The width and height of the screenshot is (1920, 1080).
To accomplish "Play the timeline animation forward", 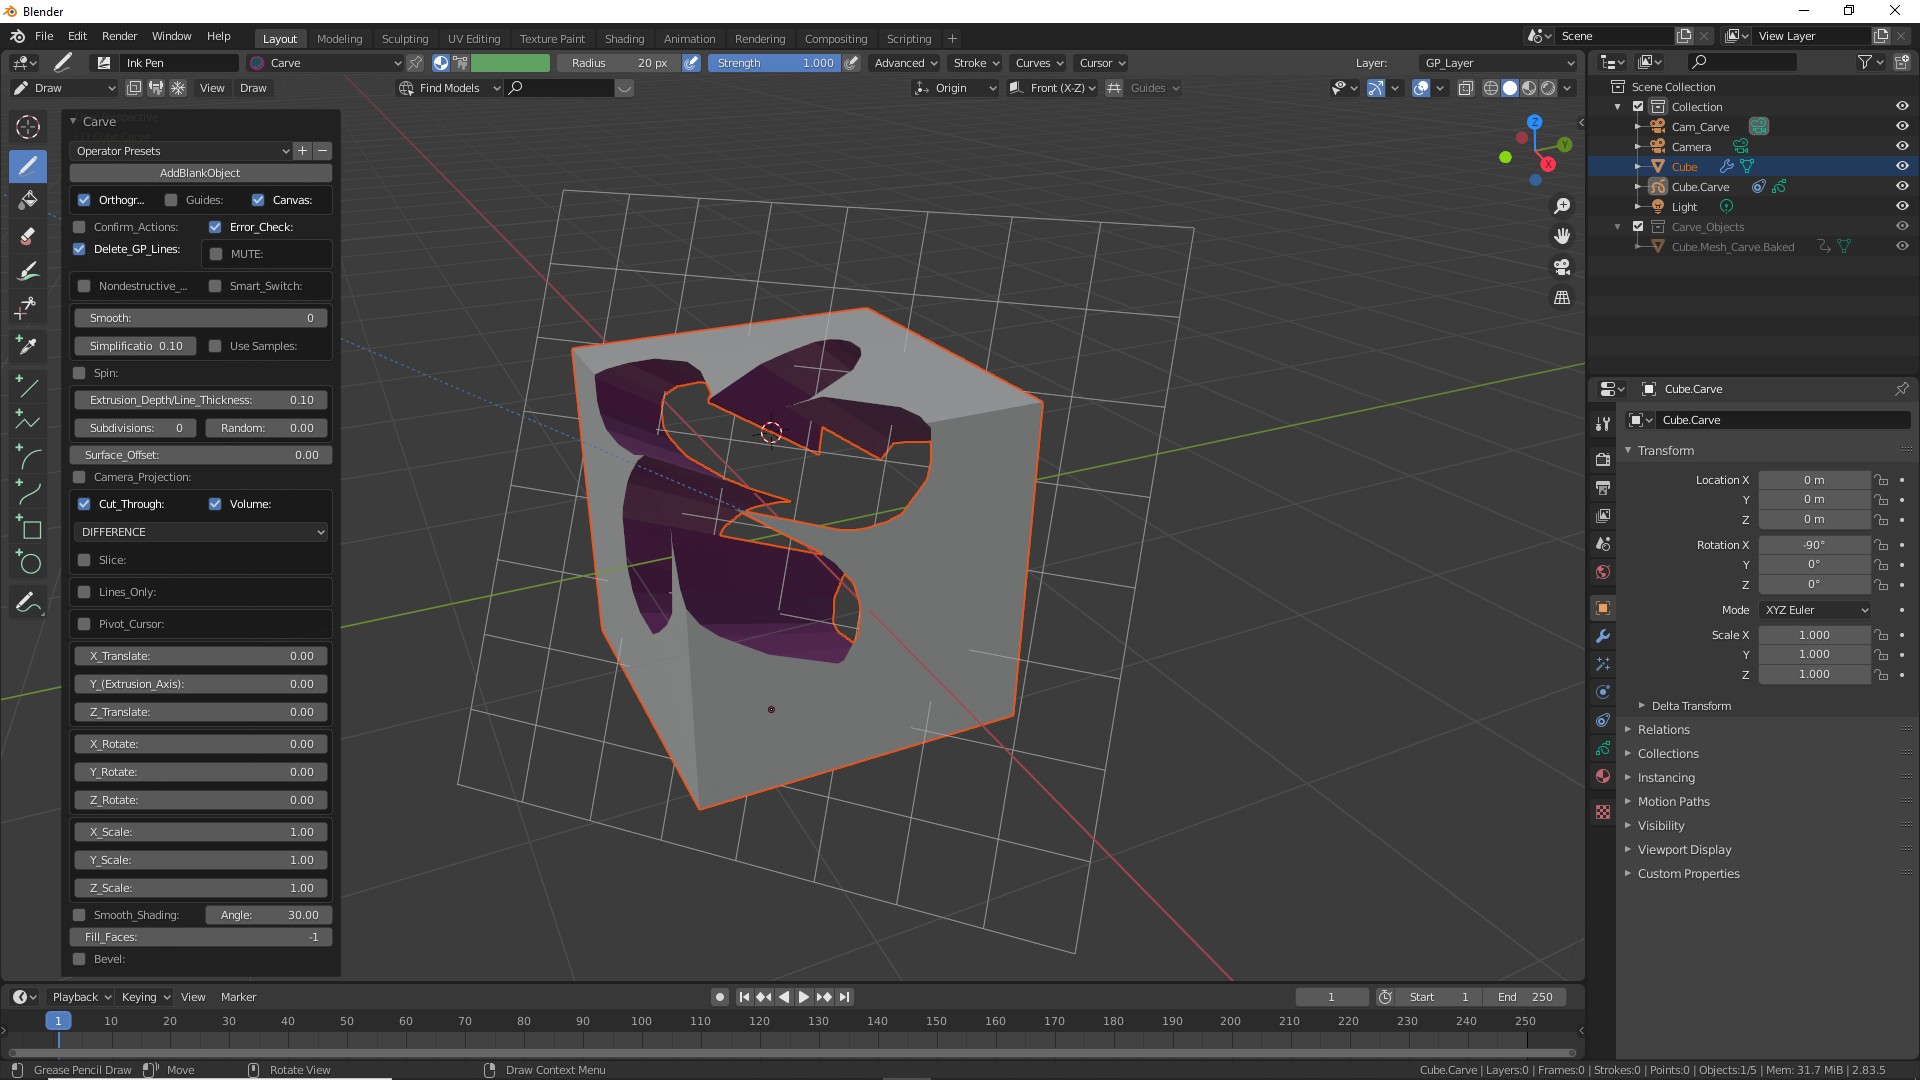I will click(x=803, y=997).
